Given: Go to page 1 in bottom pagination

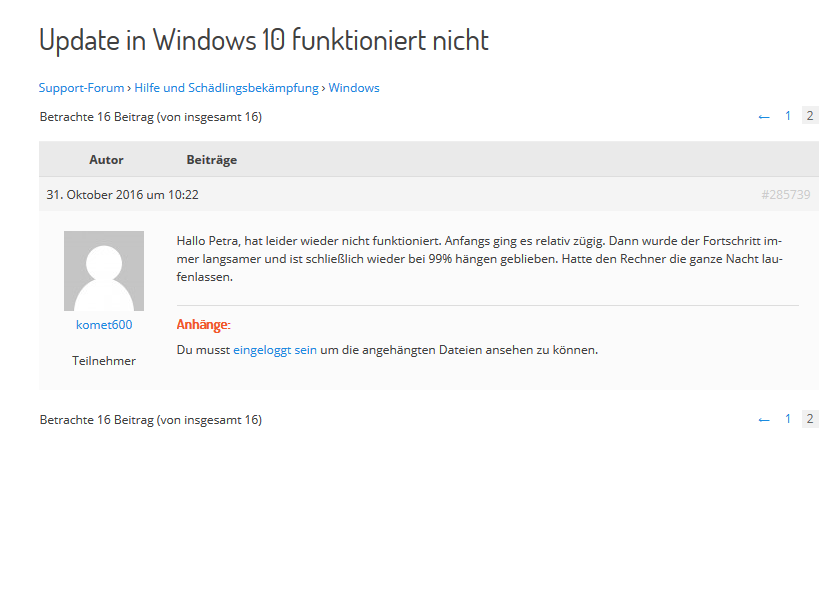Looking at the screenshot, I should click(x=788, y=420).
